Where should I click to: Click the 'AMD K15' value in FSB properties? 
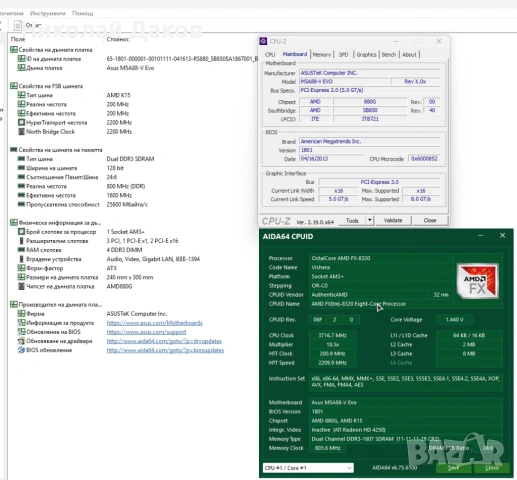118,95
